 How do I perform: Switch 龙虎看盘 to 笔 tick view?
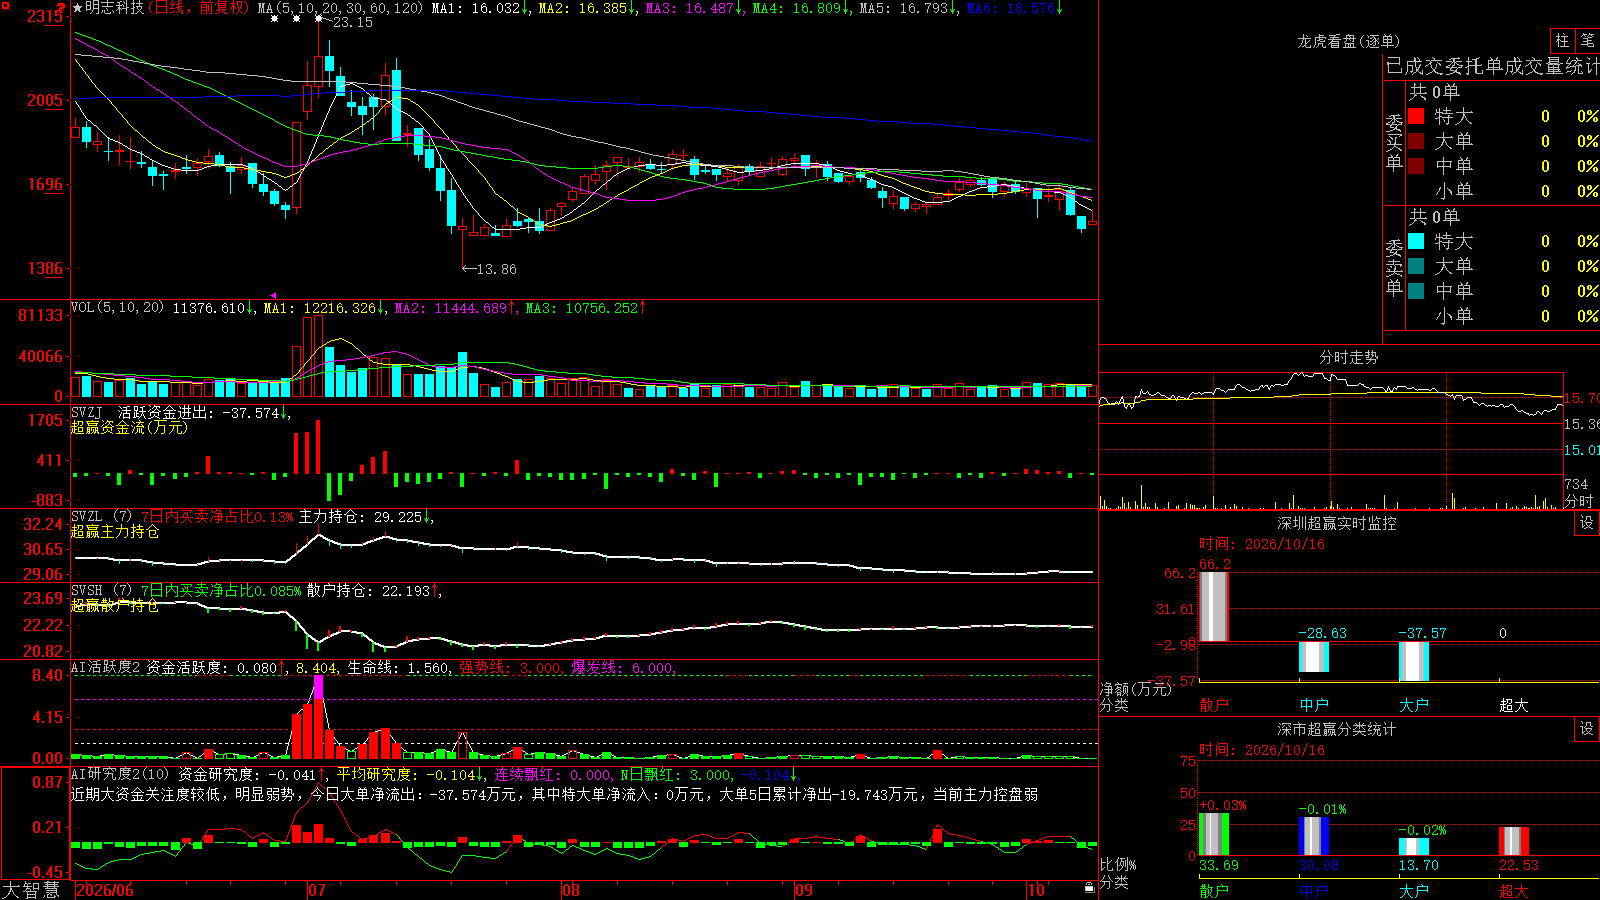point(1587,41)
